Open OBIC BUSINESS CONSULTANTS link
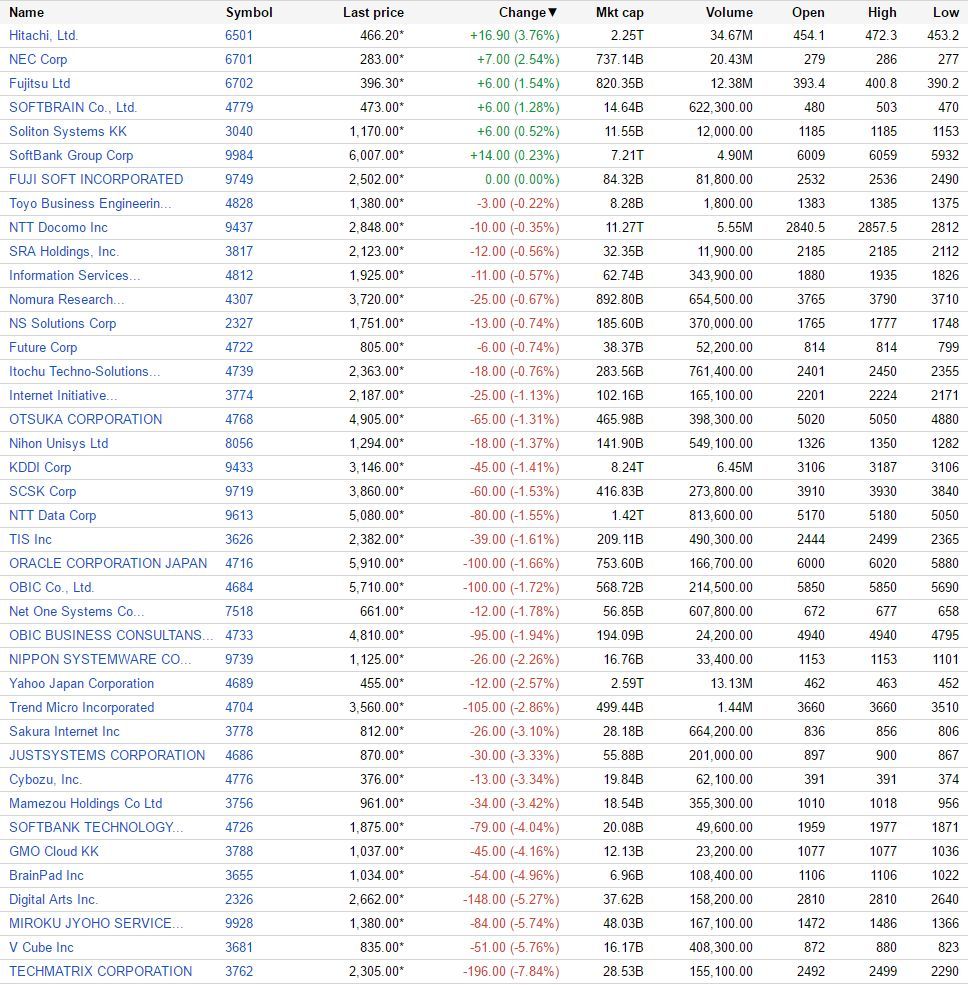Viewport: 968px width, 985px height. pyautogui.click(x=111, y=635)
